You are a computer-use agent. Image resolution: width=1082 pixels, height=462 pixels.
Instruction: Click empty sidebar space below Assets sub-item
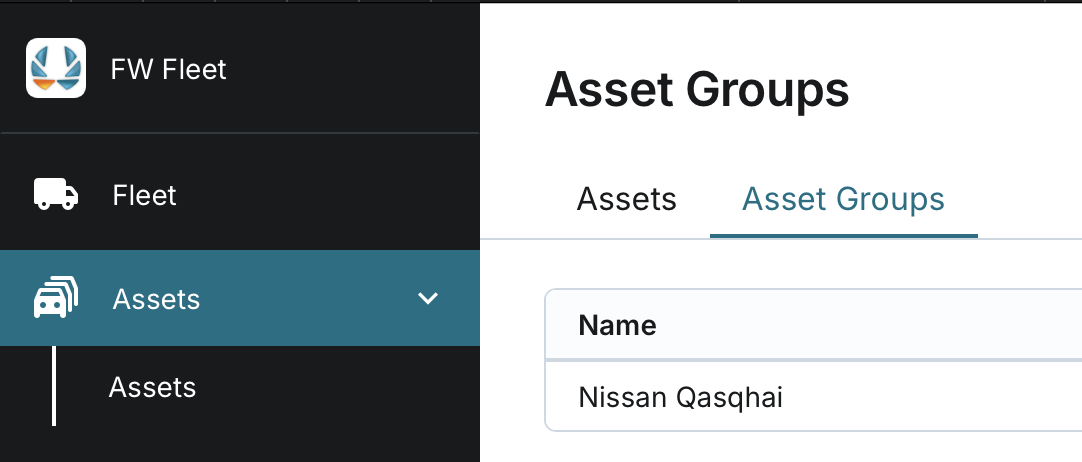point(240,443)
